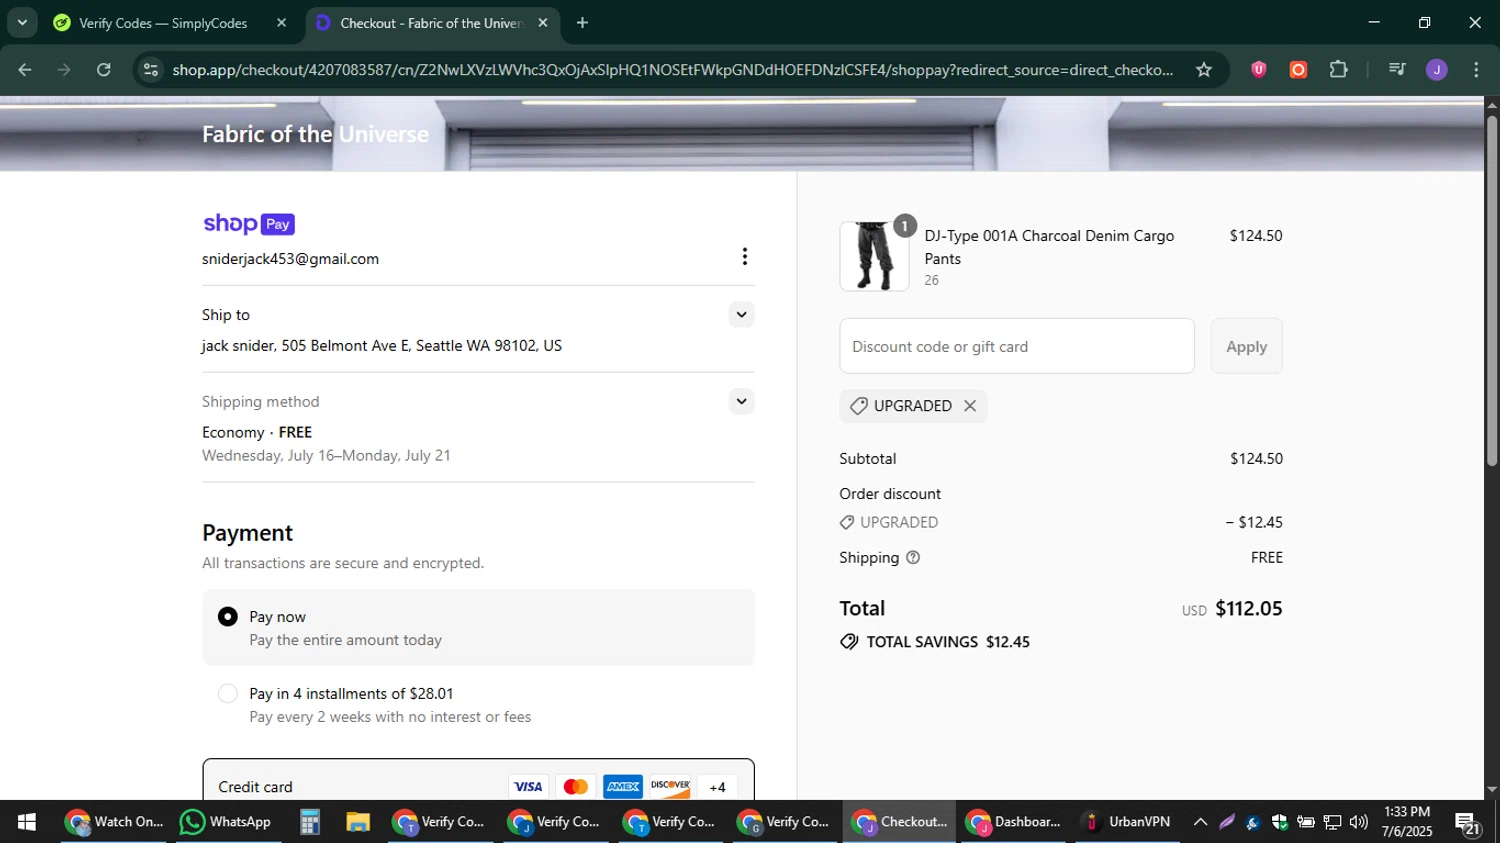Open the tab search dropdown
The height and width of the screenshot is (843, 1500).
pyautogui.click(x=22, y=23)
